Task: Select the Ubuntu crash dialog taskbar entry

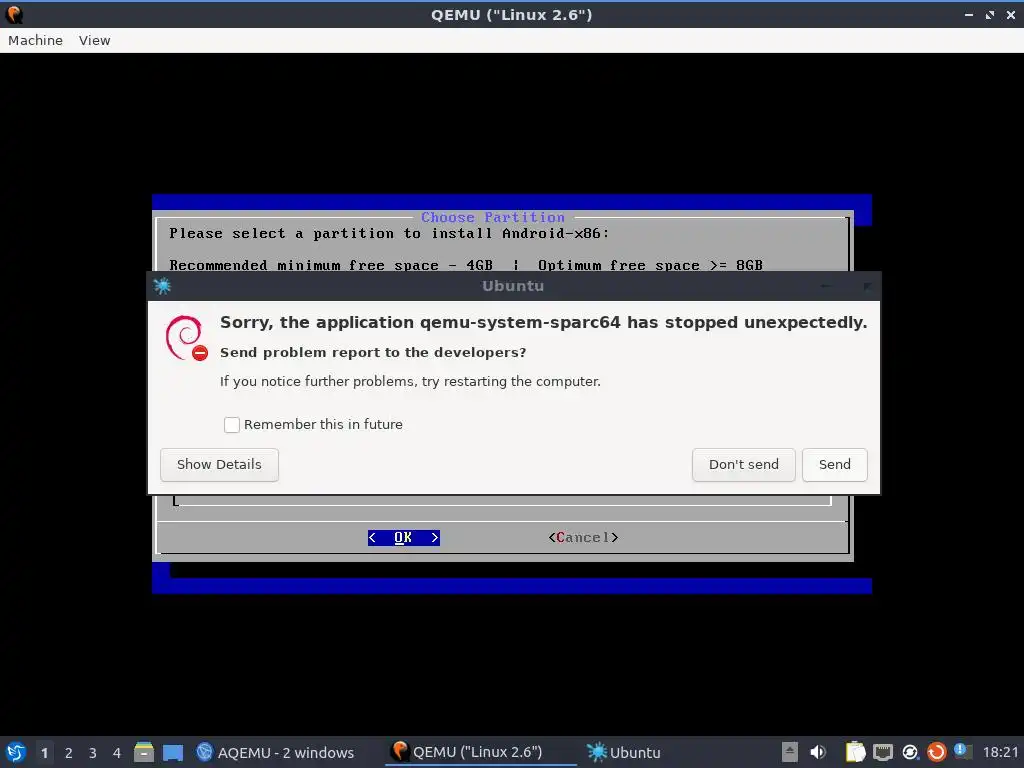Action: coord(624,752)
